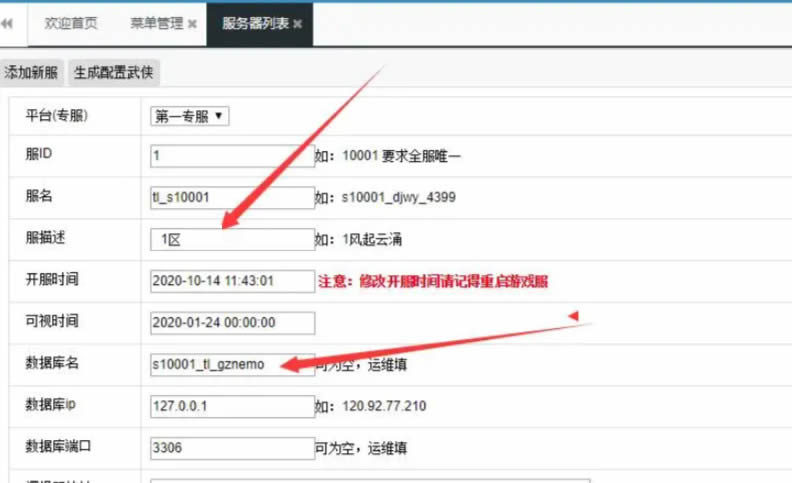The image size is (792, 483).
Task: Click the 生成配置武侠 button
Action: 114,73
